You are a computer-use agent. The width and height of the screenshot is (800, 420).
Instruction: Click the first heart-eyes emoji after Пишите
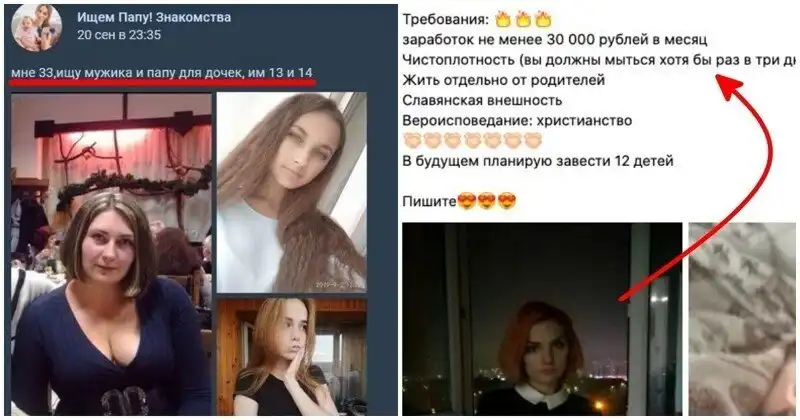(466, 201)
